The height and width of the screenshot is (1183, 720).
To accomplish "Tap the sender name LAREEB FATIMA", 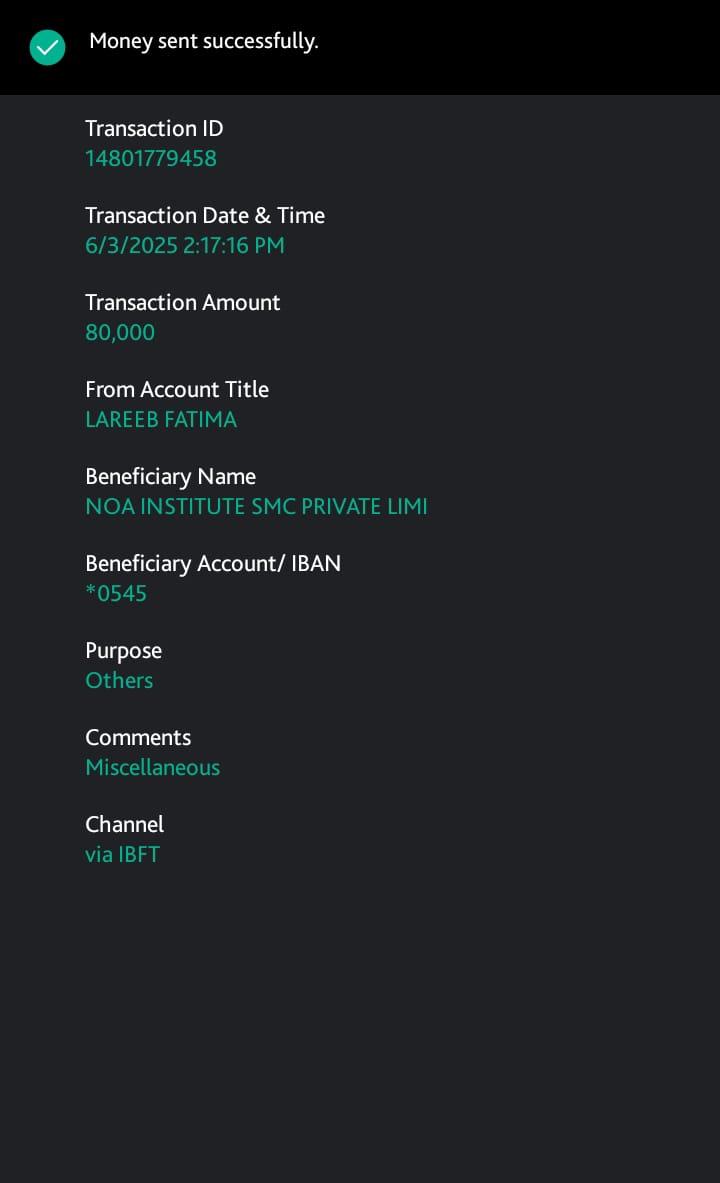I will (x=161, y=420).
